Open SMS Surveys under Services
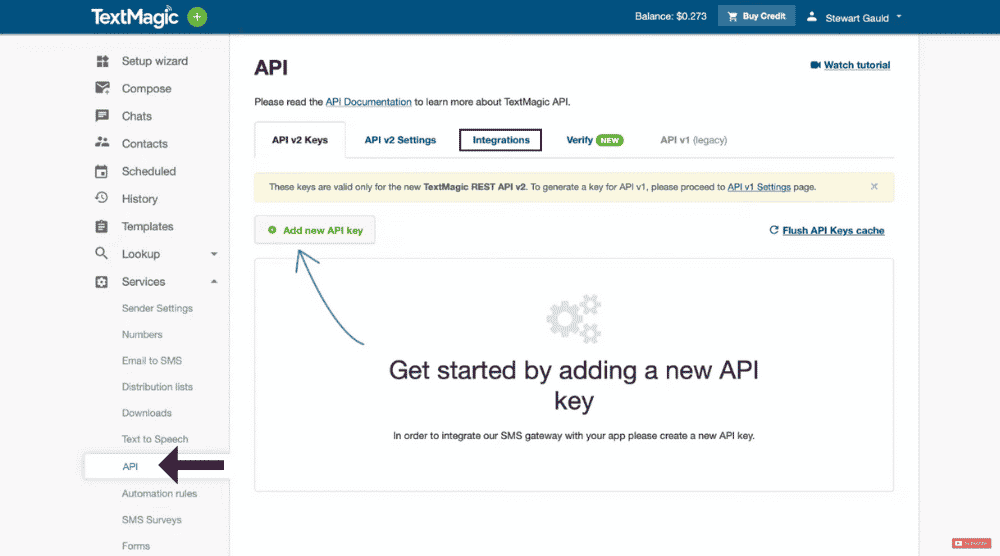This screenshot has width=1000, height=556. (152, 520)
